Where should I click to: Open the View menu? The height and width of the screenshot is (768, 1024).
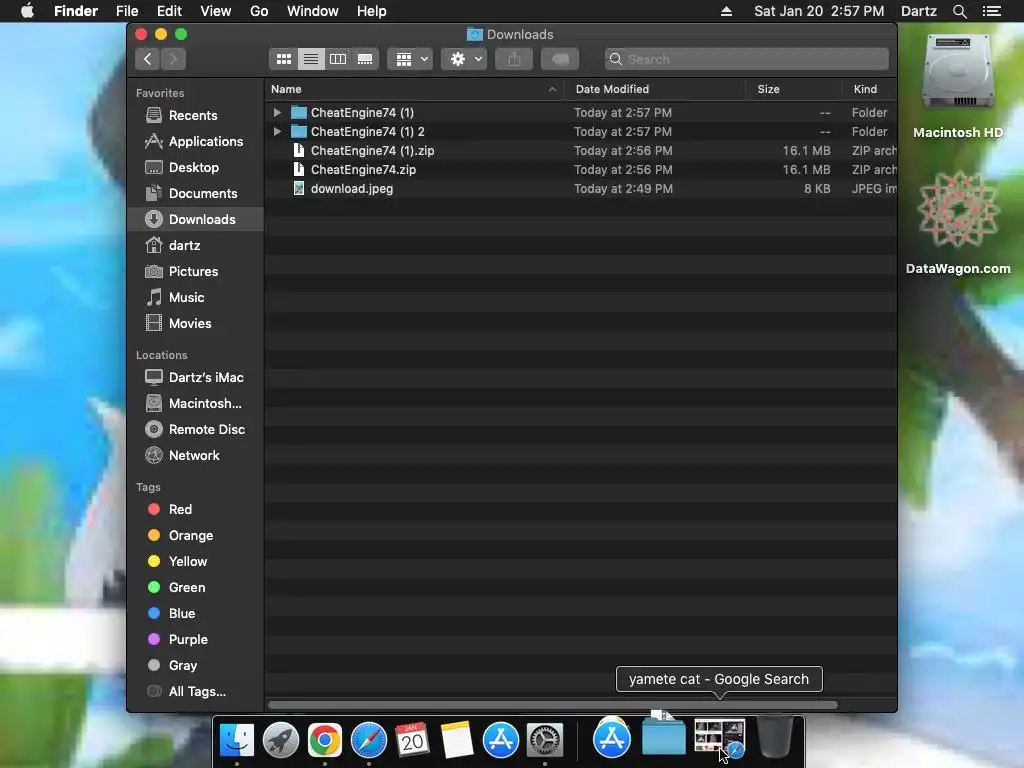(216, 11)
